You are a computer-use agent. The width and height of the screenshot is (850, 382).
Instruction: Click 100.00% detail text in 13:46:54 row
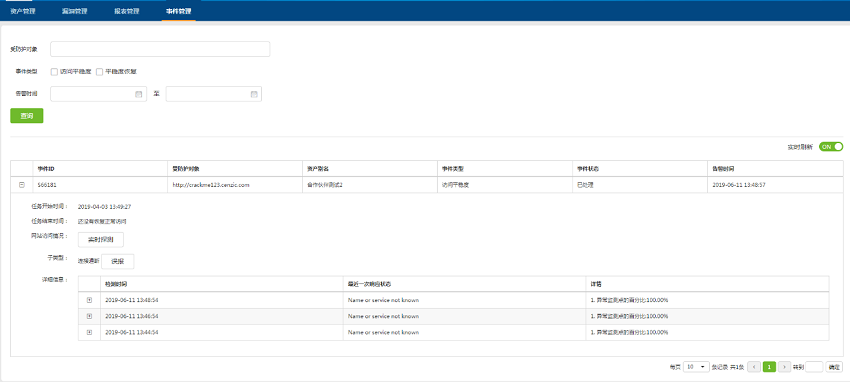629,316
